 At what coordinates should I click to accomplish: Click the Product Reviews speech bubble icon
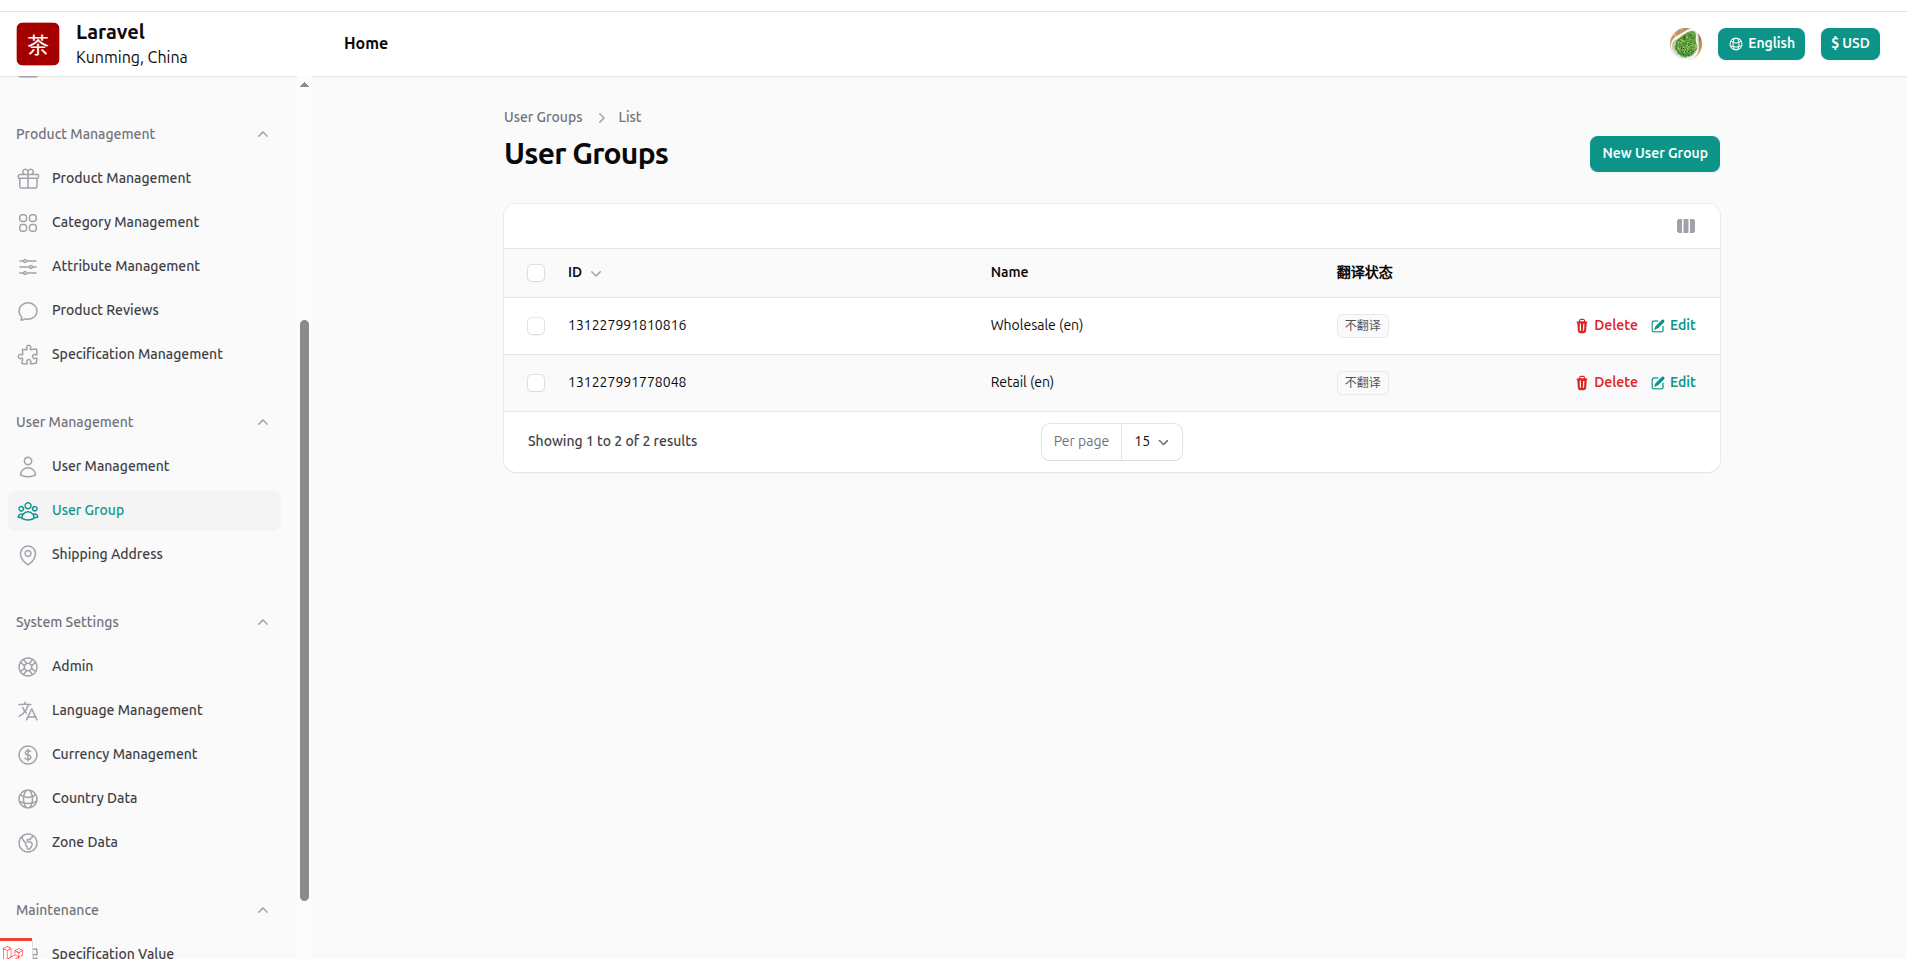point(28,311)
